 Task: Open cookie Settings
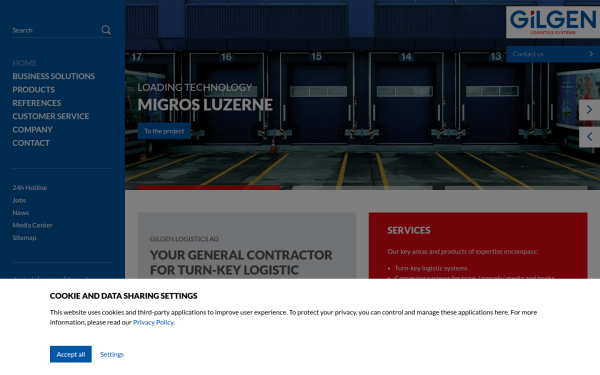pyautogui.click(x=112, y=354)
